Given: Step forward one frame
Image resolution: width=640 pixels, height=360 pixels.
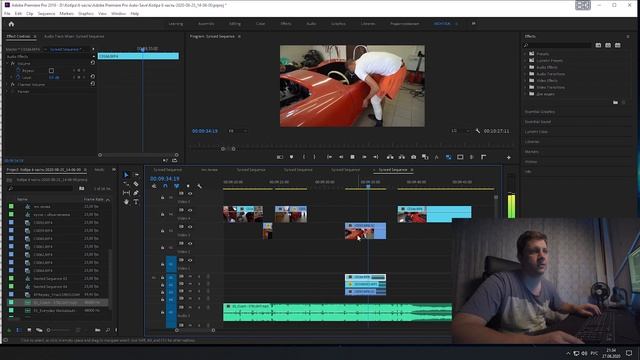Looking at the screenshot, I should coord(364,157).
